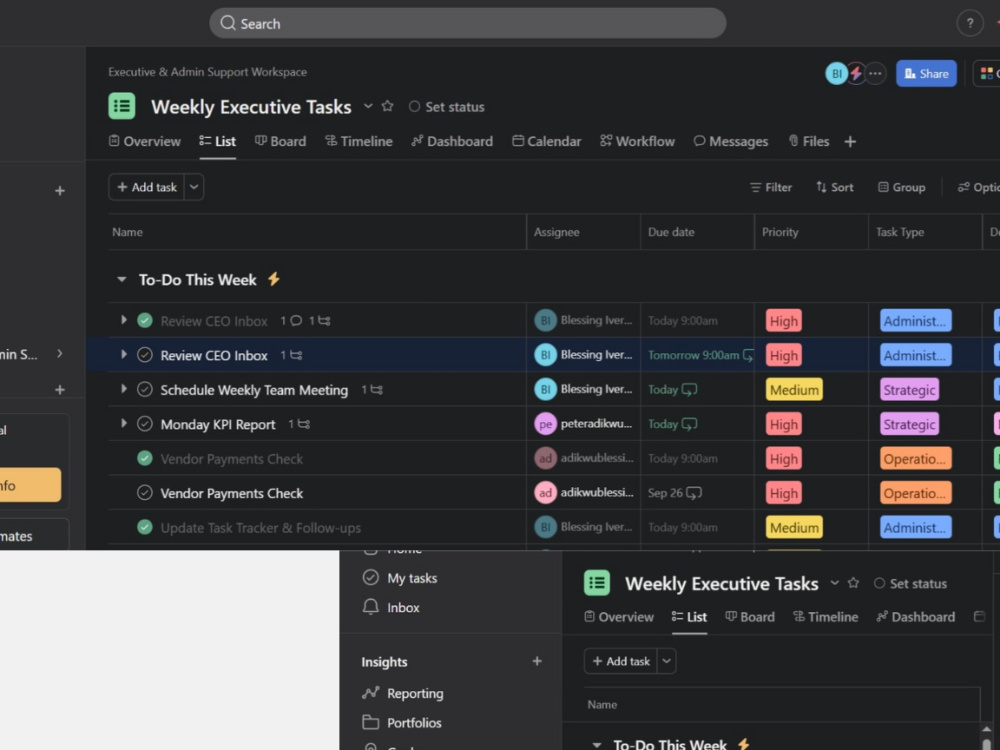This screenshot has width=1000, height=750.
Task: Expand Monday KPI Report subtasks
Action: 124,423
